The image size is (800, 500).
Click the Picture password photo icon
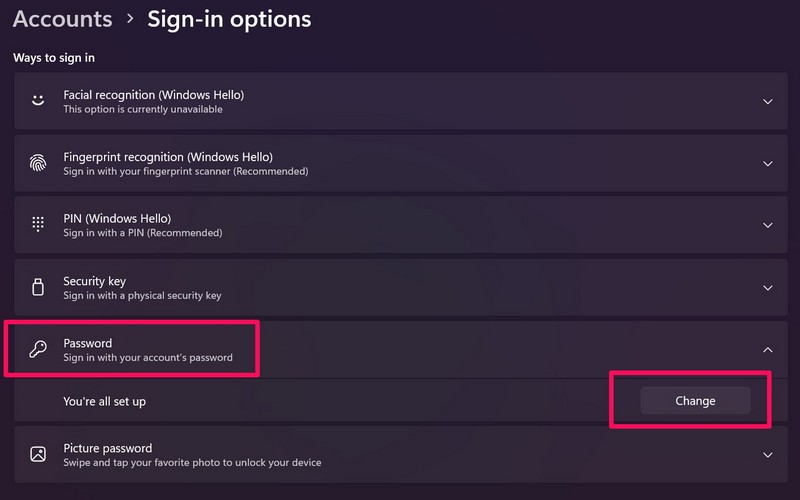coord(38,454)
